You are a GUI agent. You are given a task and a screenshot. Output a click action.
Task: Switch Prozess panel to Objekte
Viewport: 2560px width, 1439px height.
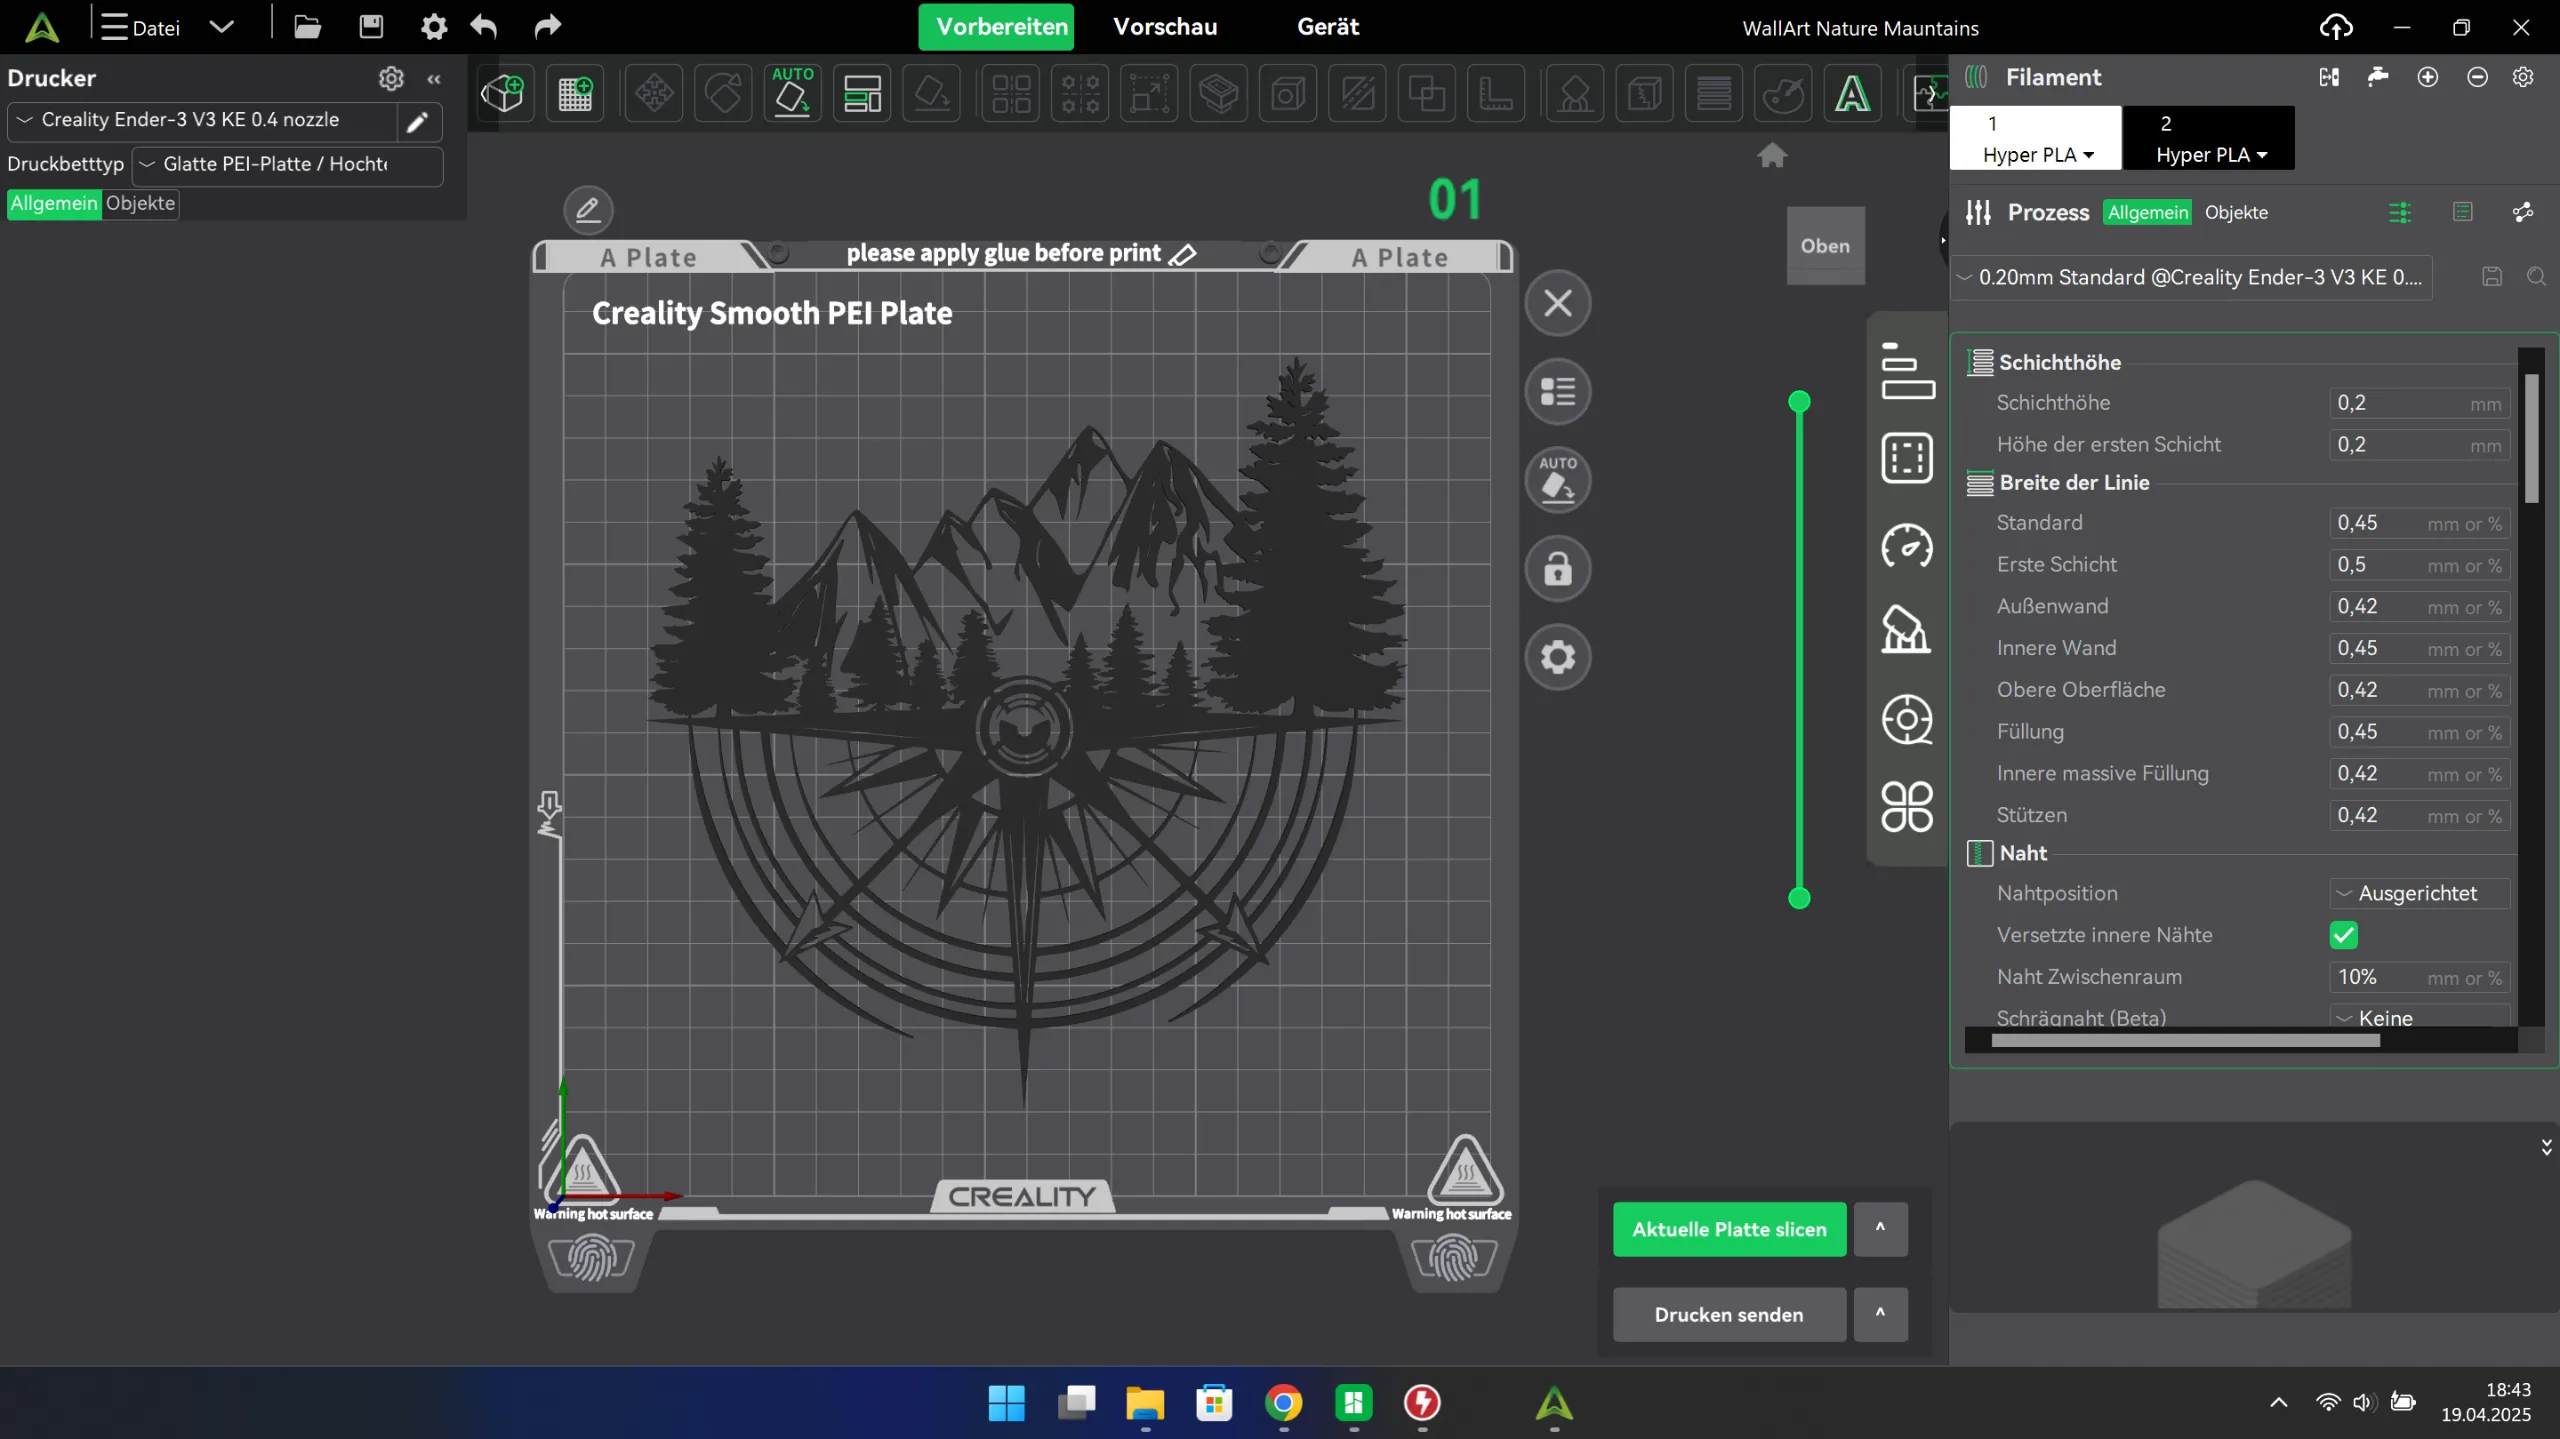pyautogui.click(x=2236, y=212)
